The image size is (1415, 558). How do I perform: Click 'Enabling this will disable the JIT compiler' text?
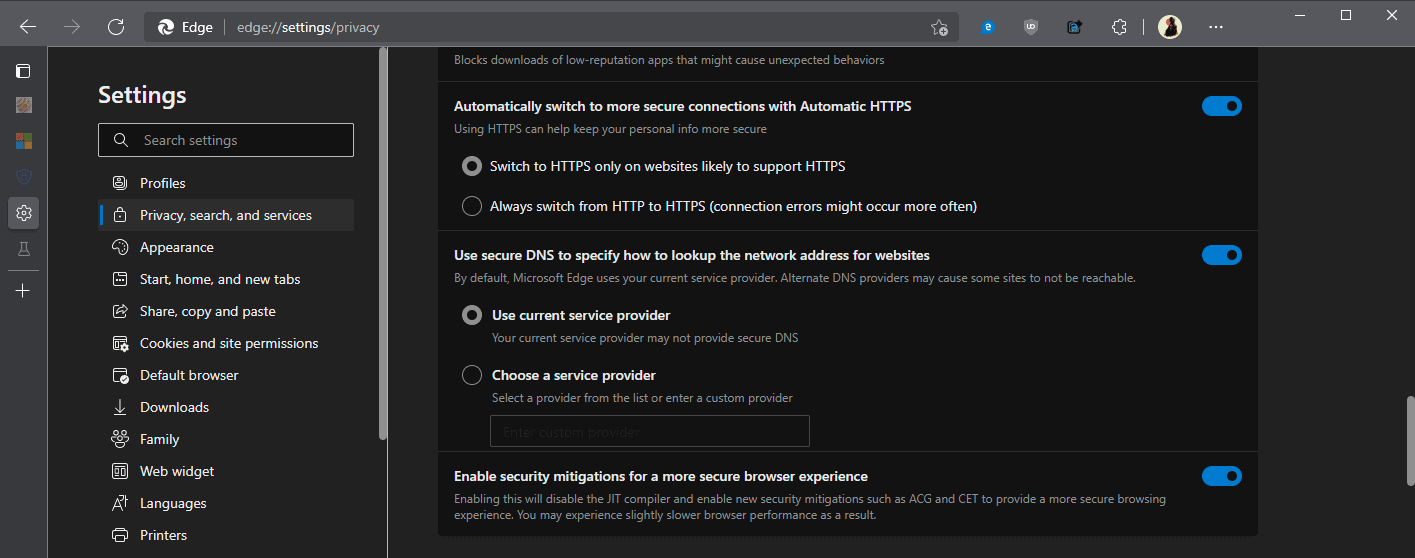[x=810, y=507]
